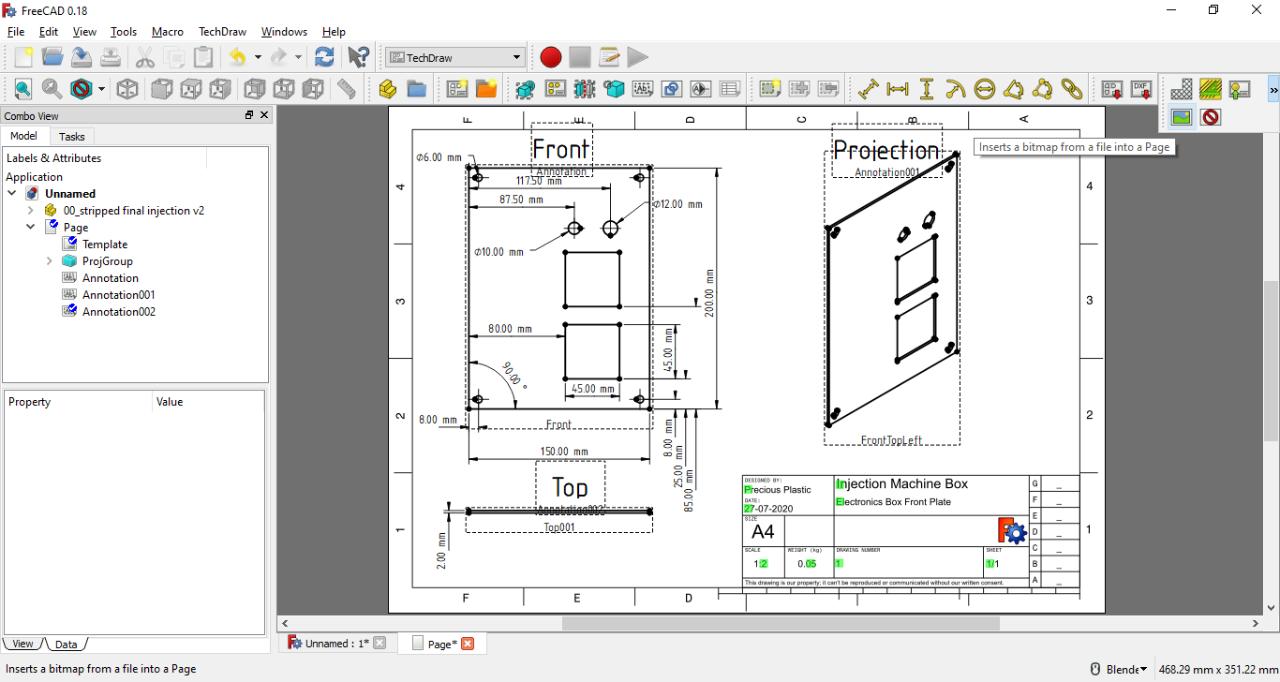
Task: Click the Insert Annotation icon
Action: [642, 90]
